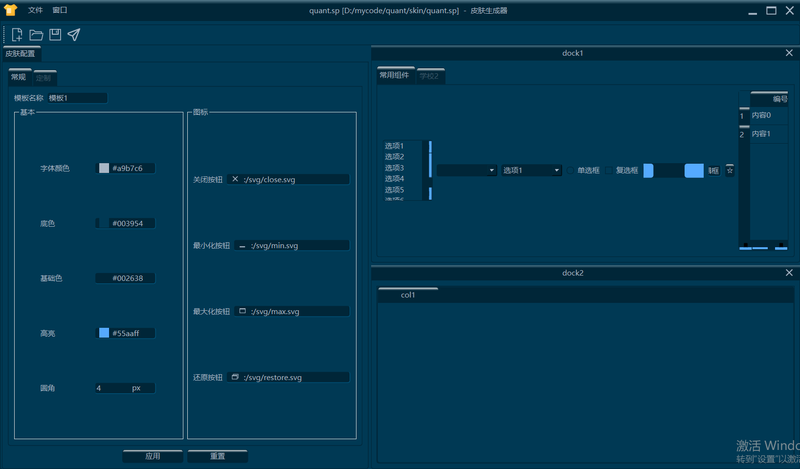This screenshot has width=800, height=469.
Task: Select the 皮肤配置 tab
Action: click(x=21, y=54)
